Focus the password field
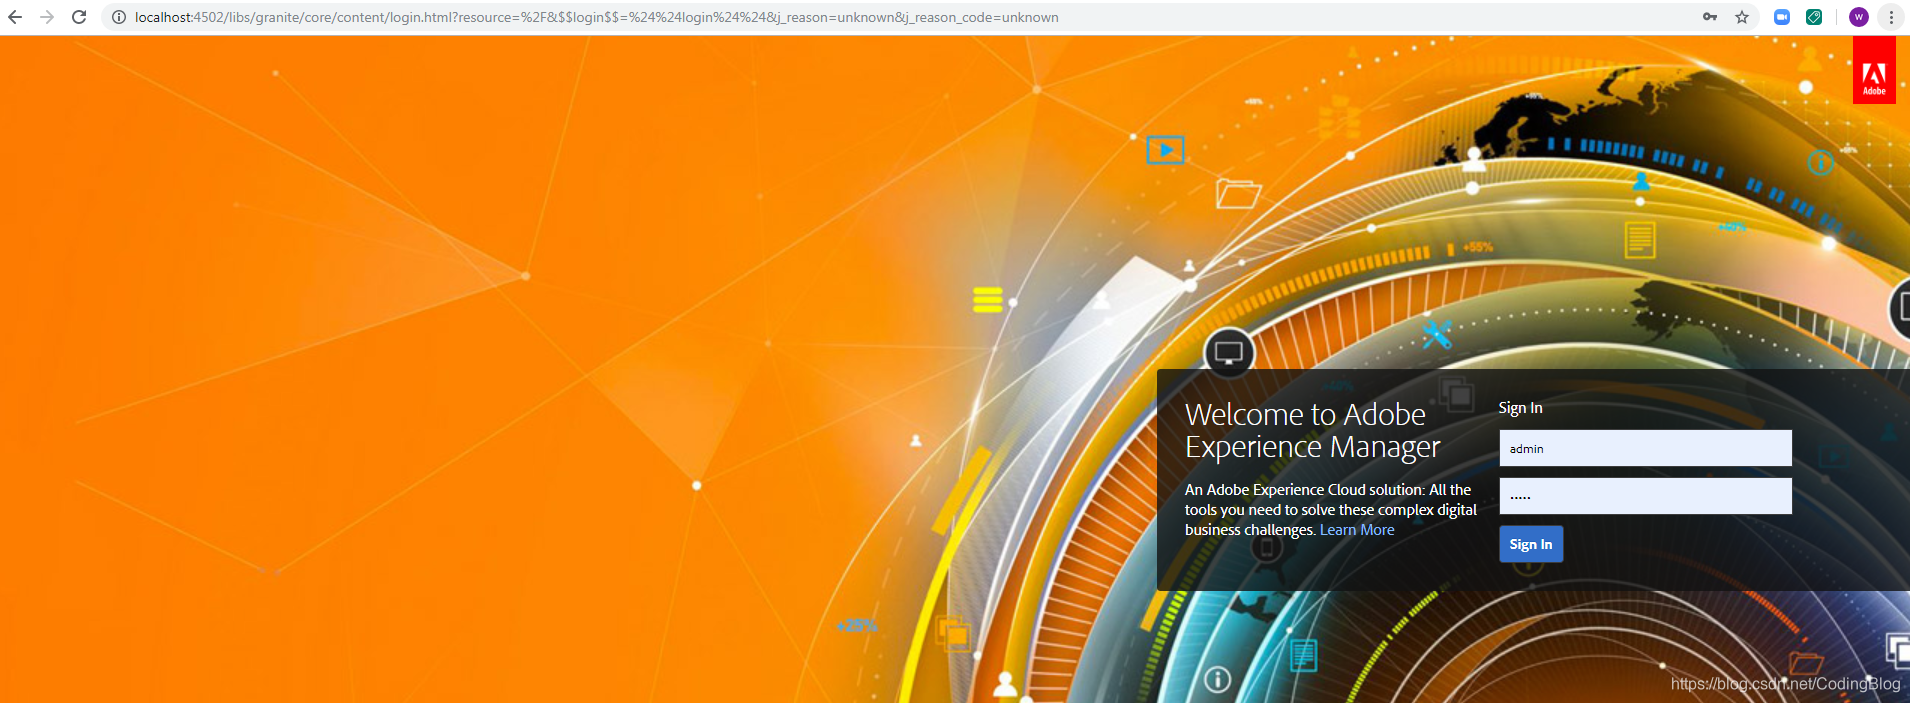Image resolution: width=1910 pixels, height=703 pixels. tap(1645, 496)
